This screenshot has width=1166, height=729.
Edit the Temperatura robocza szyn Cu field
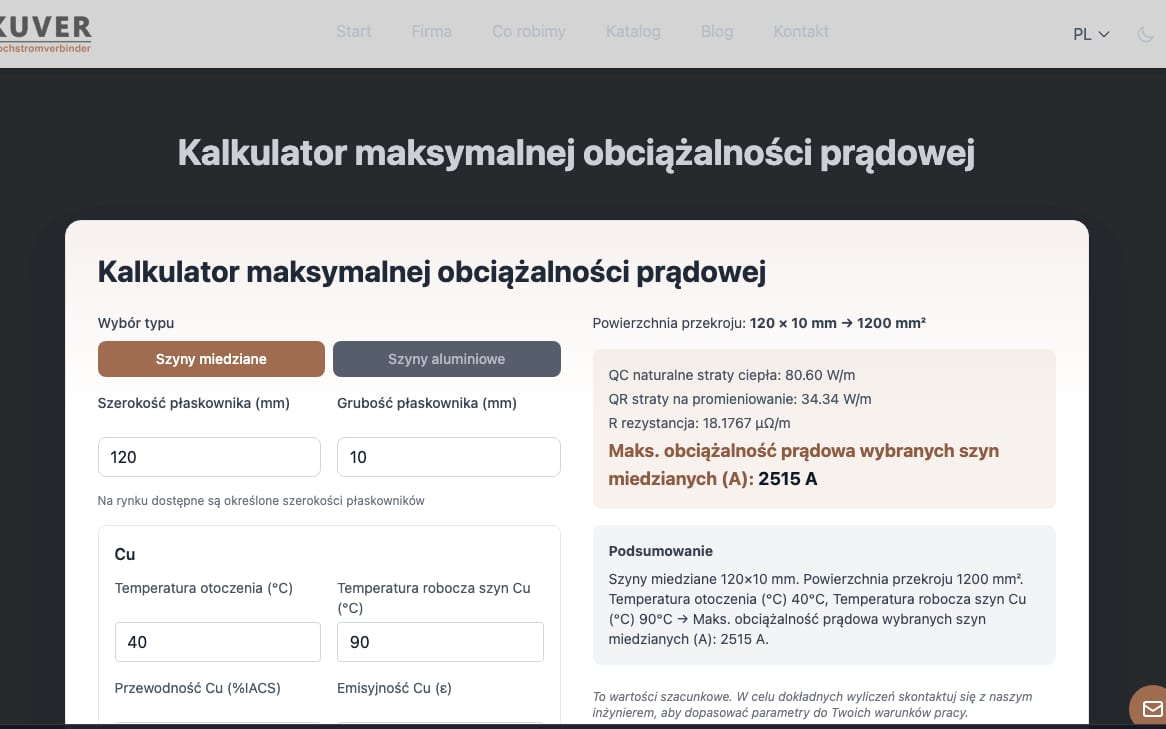point(440,642)
